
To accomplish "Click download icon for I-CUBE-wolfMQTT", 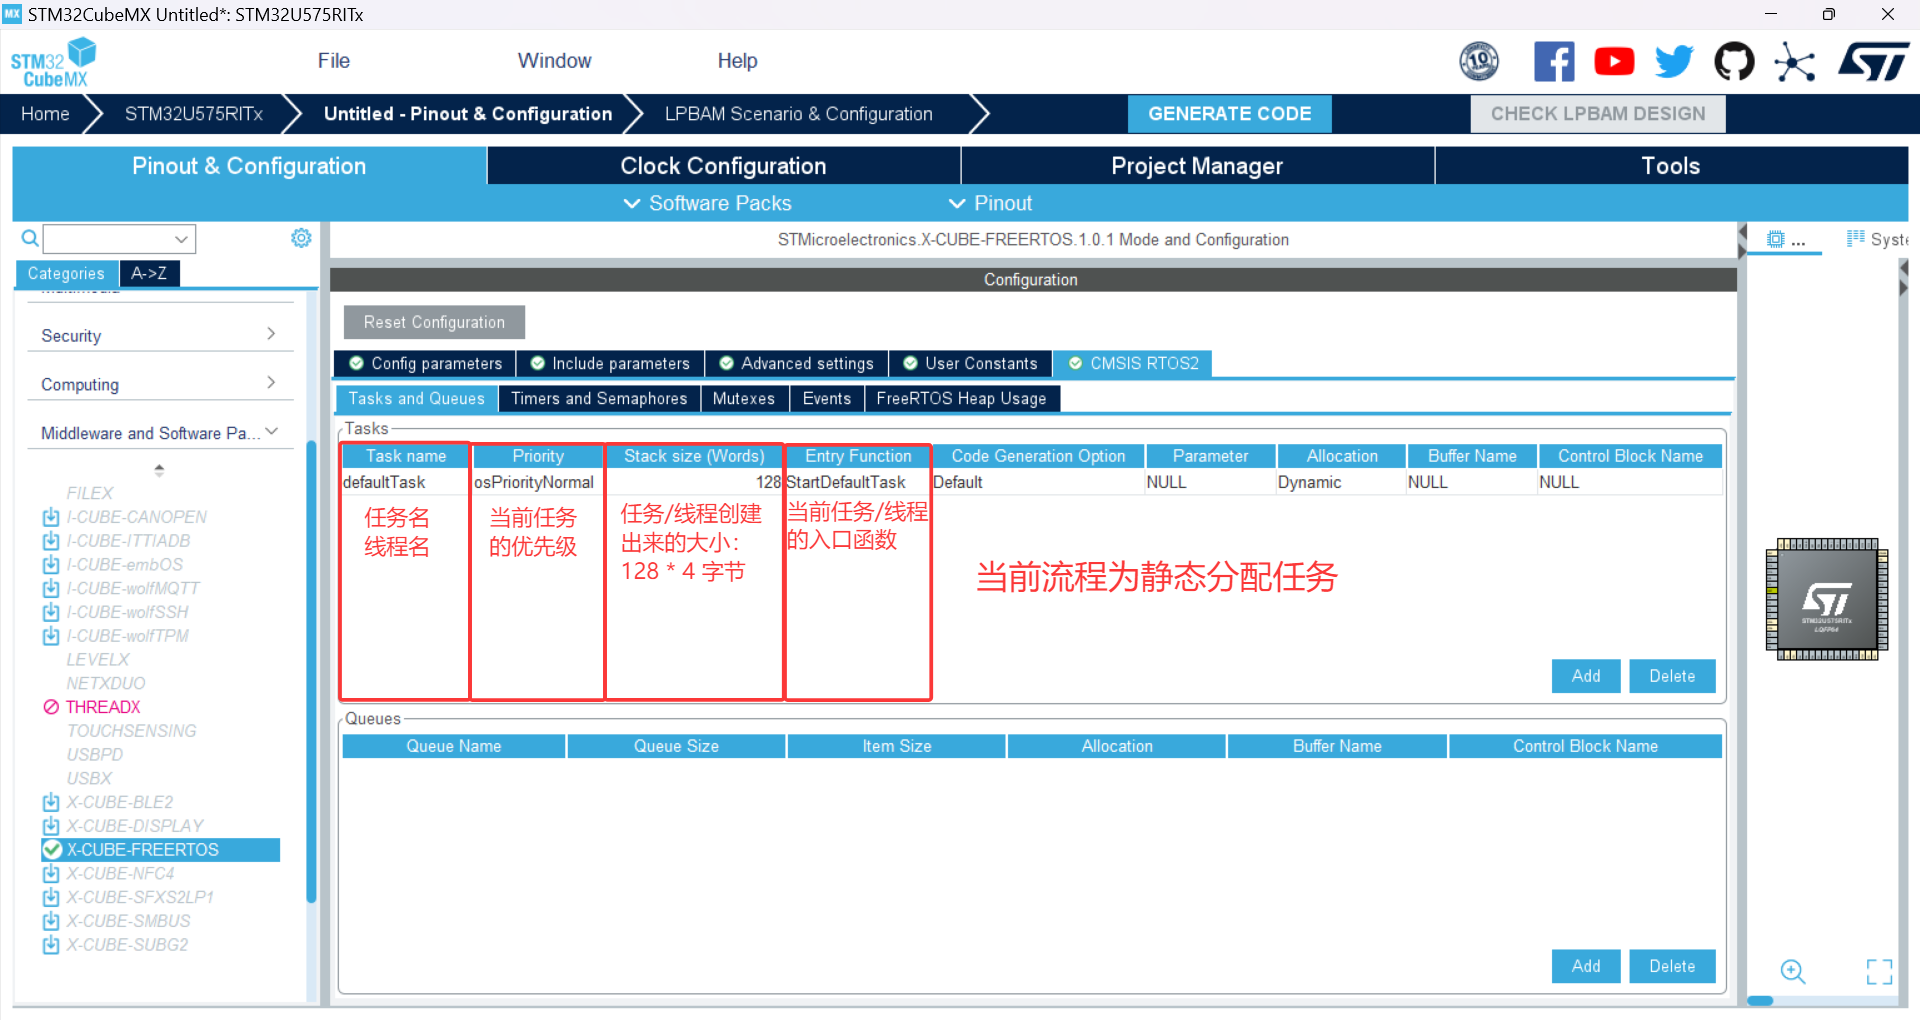I will tap(51, 588).
